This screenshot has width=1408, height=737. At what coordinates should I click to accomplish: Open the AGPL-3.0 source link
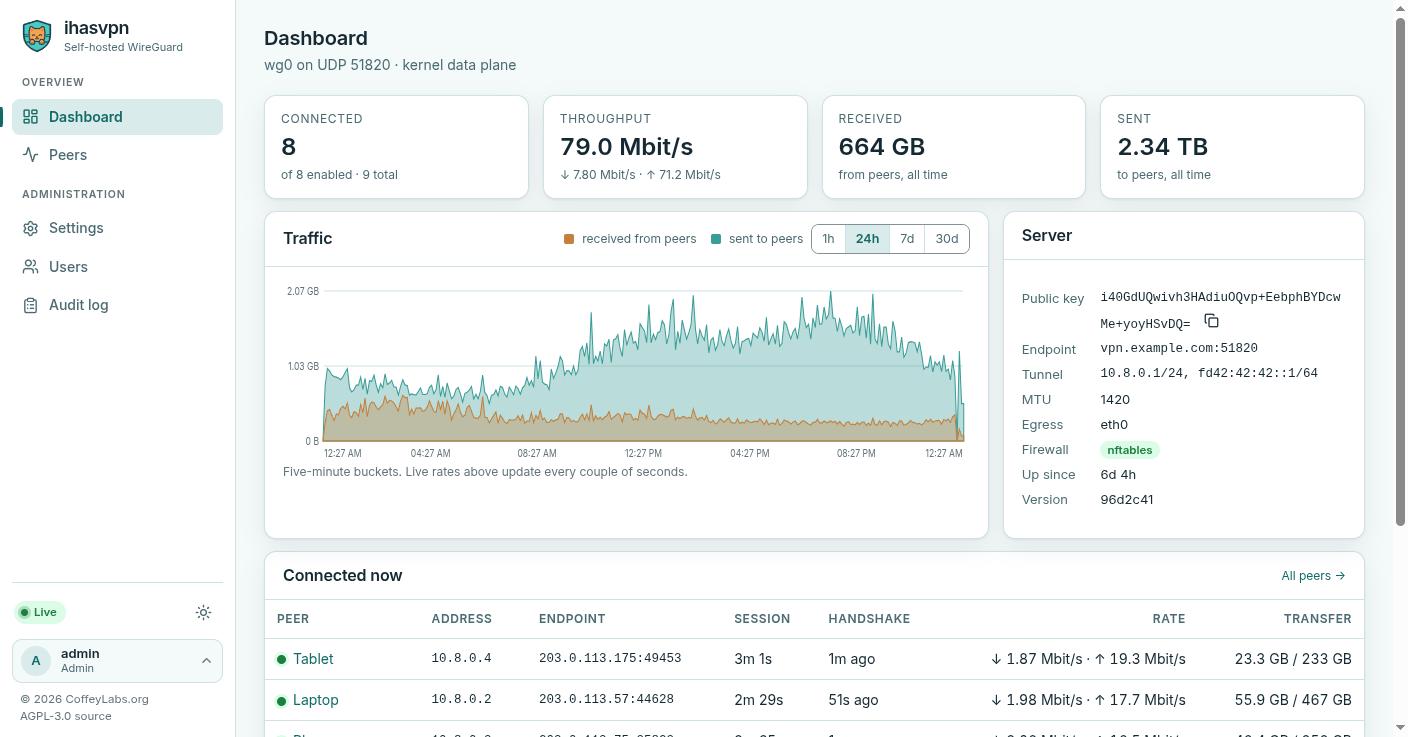point(66,716)
